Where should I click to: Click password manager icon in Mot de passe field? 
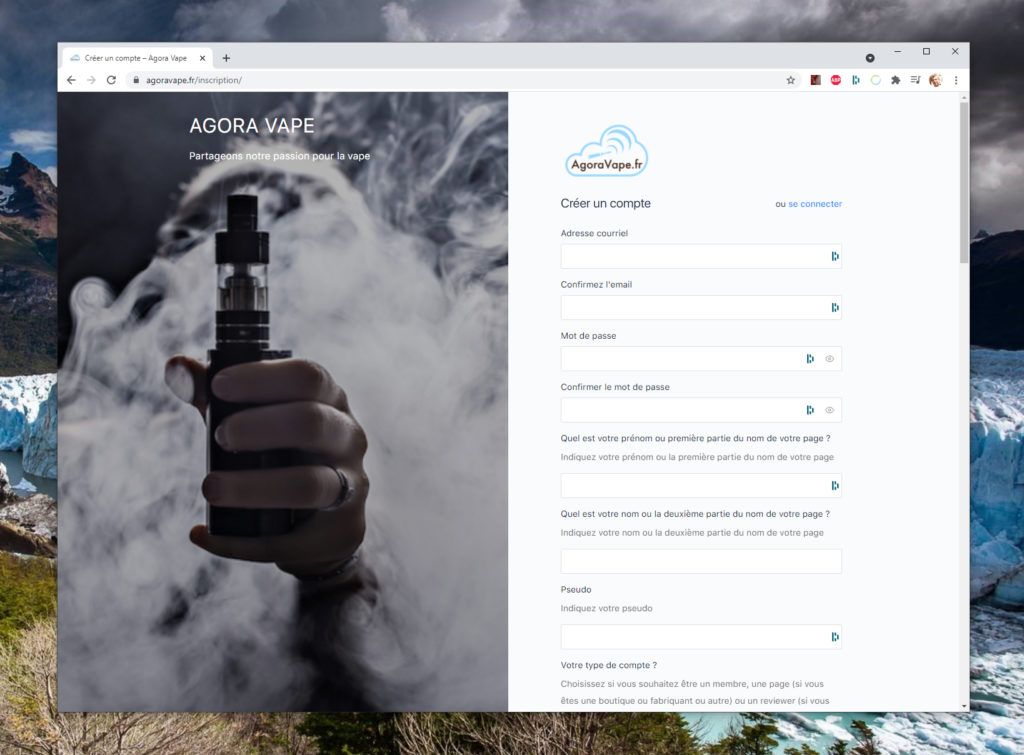pos(810,359)
